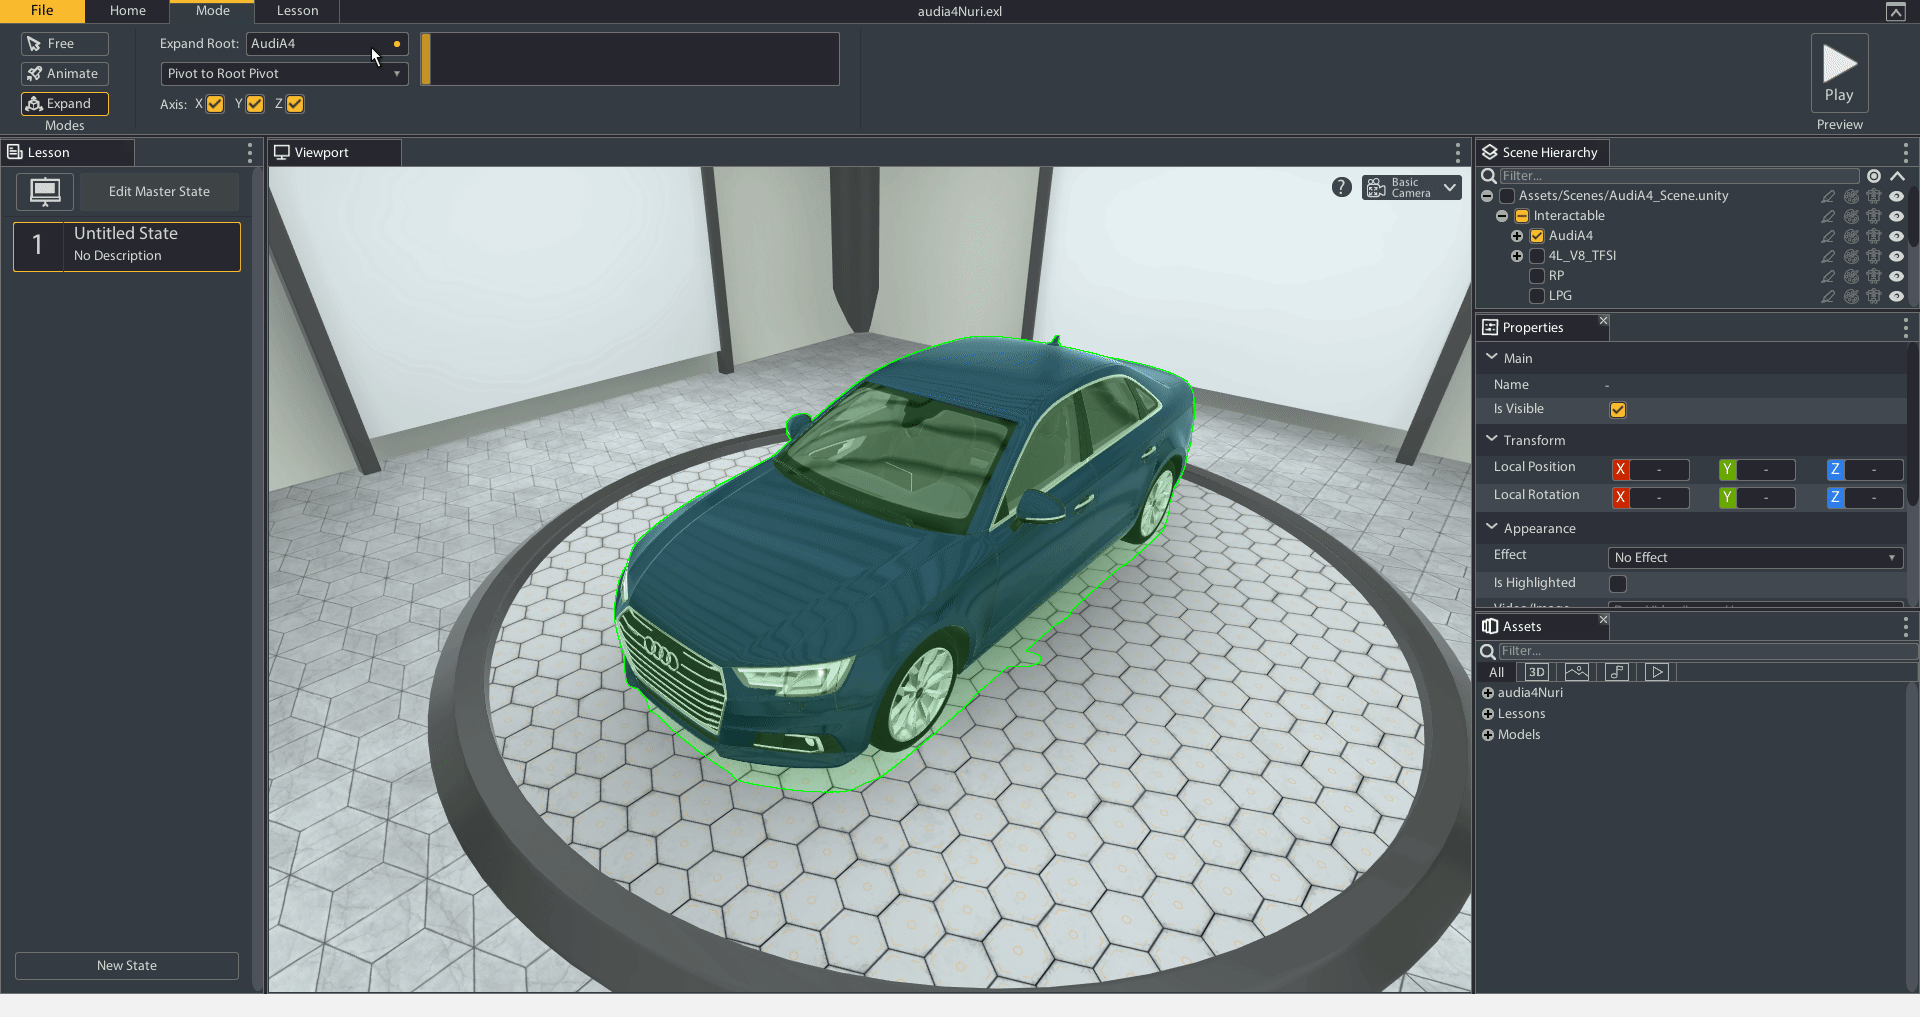Check the RP checkbox

1537,276
